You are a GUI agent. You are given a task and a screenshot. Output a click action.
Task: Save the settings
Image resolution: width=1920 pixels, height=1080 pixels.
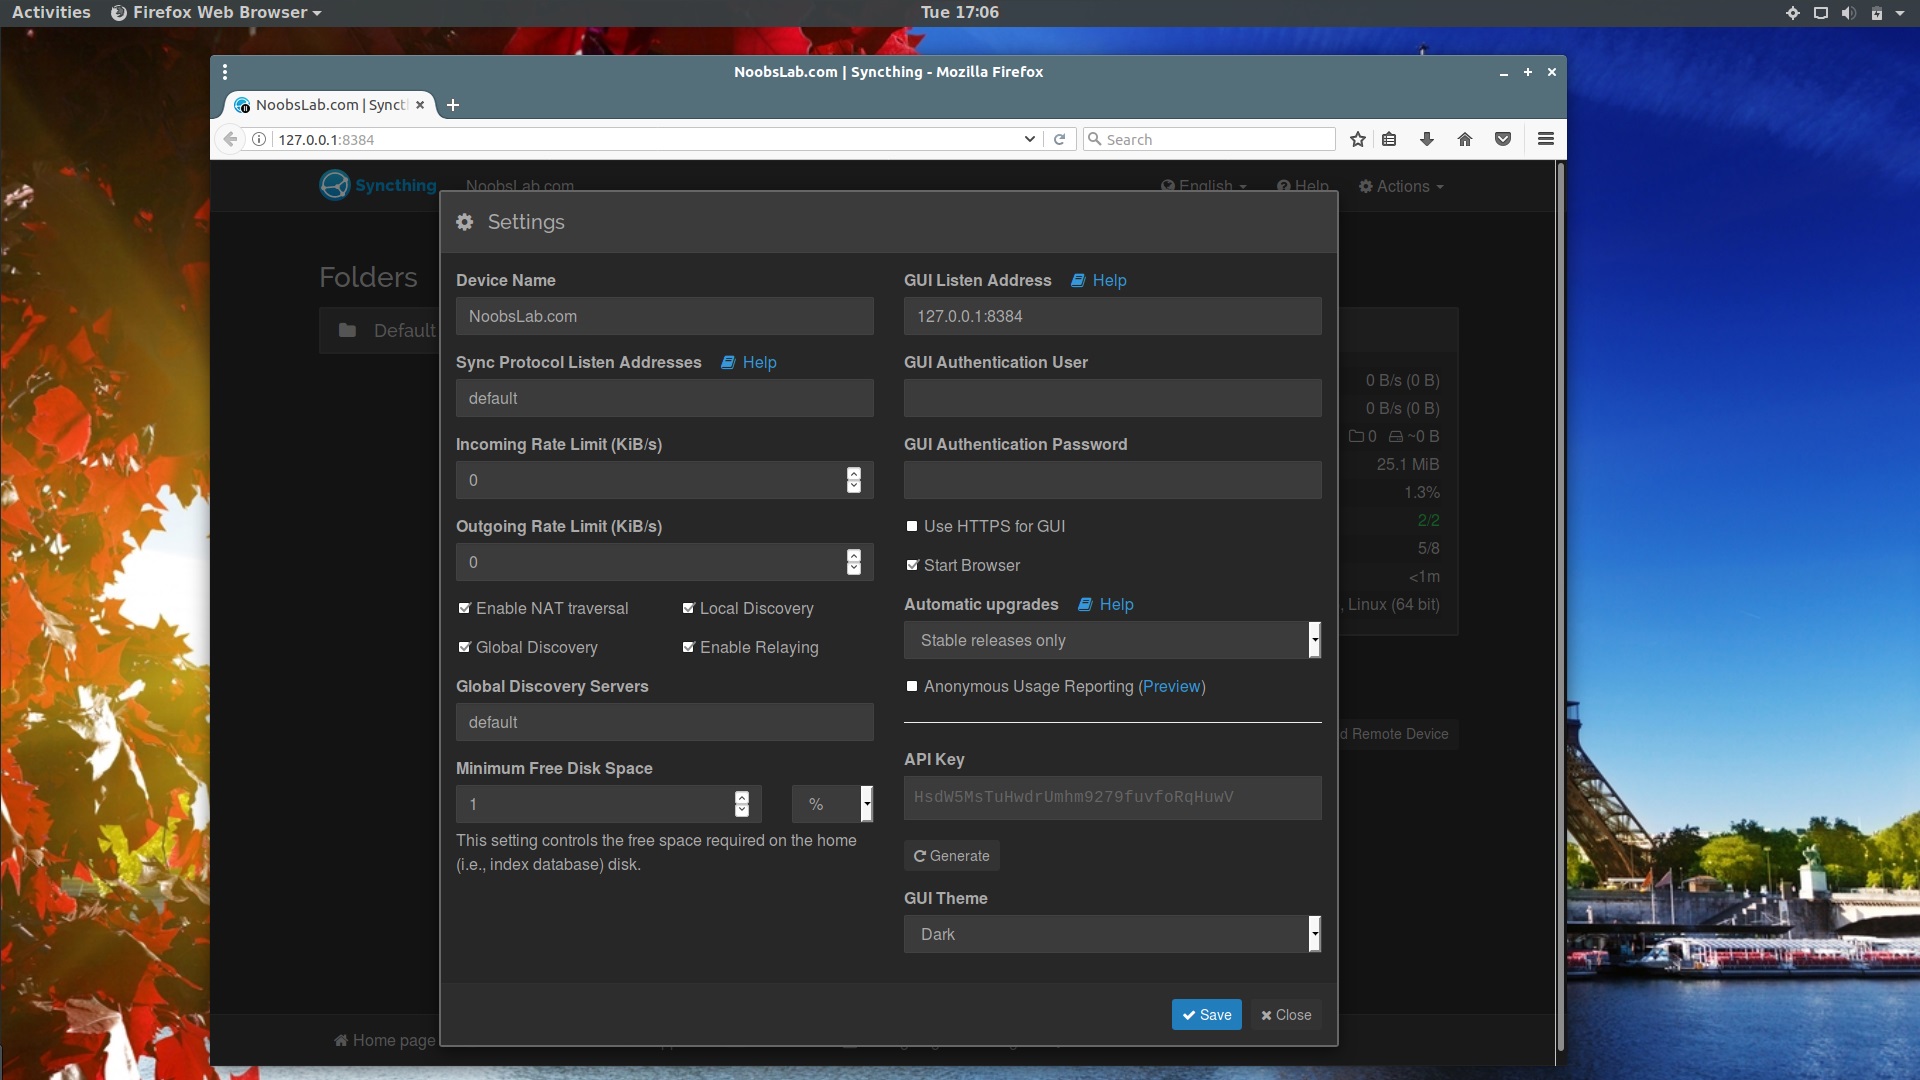point(1207,1015)
